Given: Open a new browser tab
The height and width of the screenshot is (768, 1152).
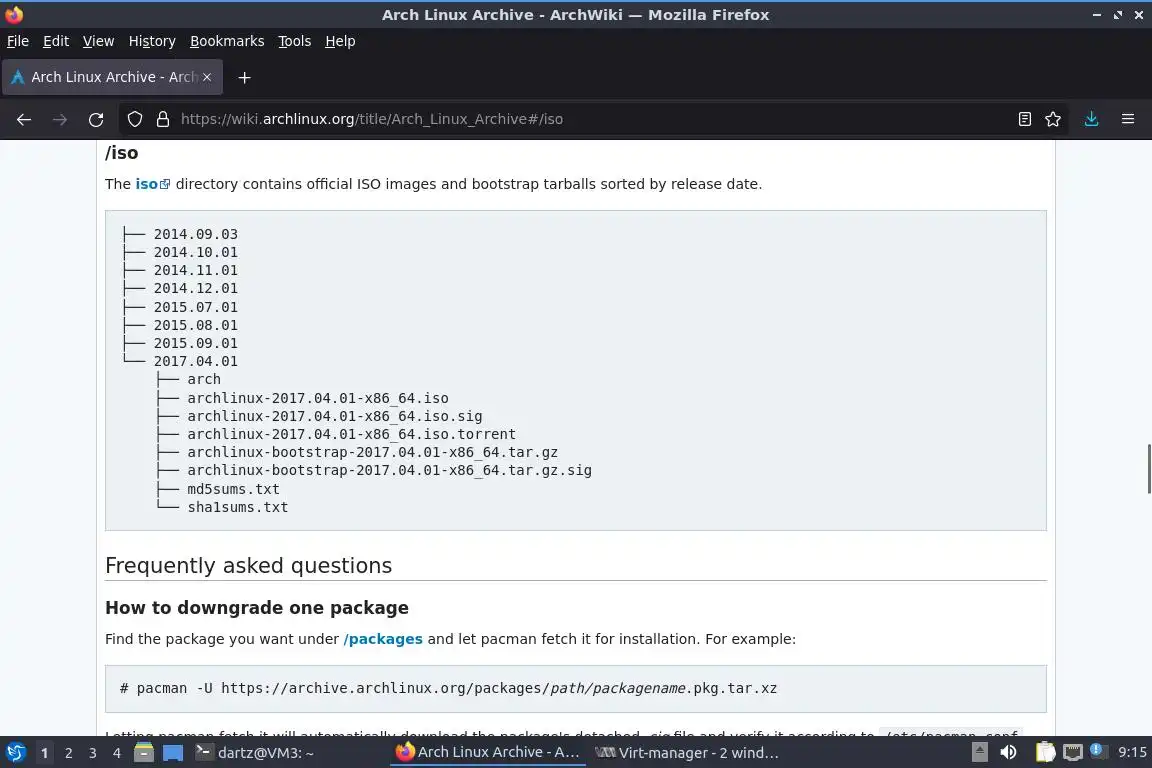Looking at the screenshot, I should point(245,77).
